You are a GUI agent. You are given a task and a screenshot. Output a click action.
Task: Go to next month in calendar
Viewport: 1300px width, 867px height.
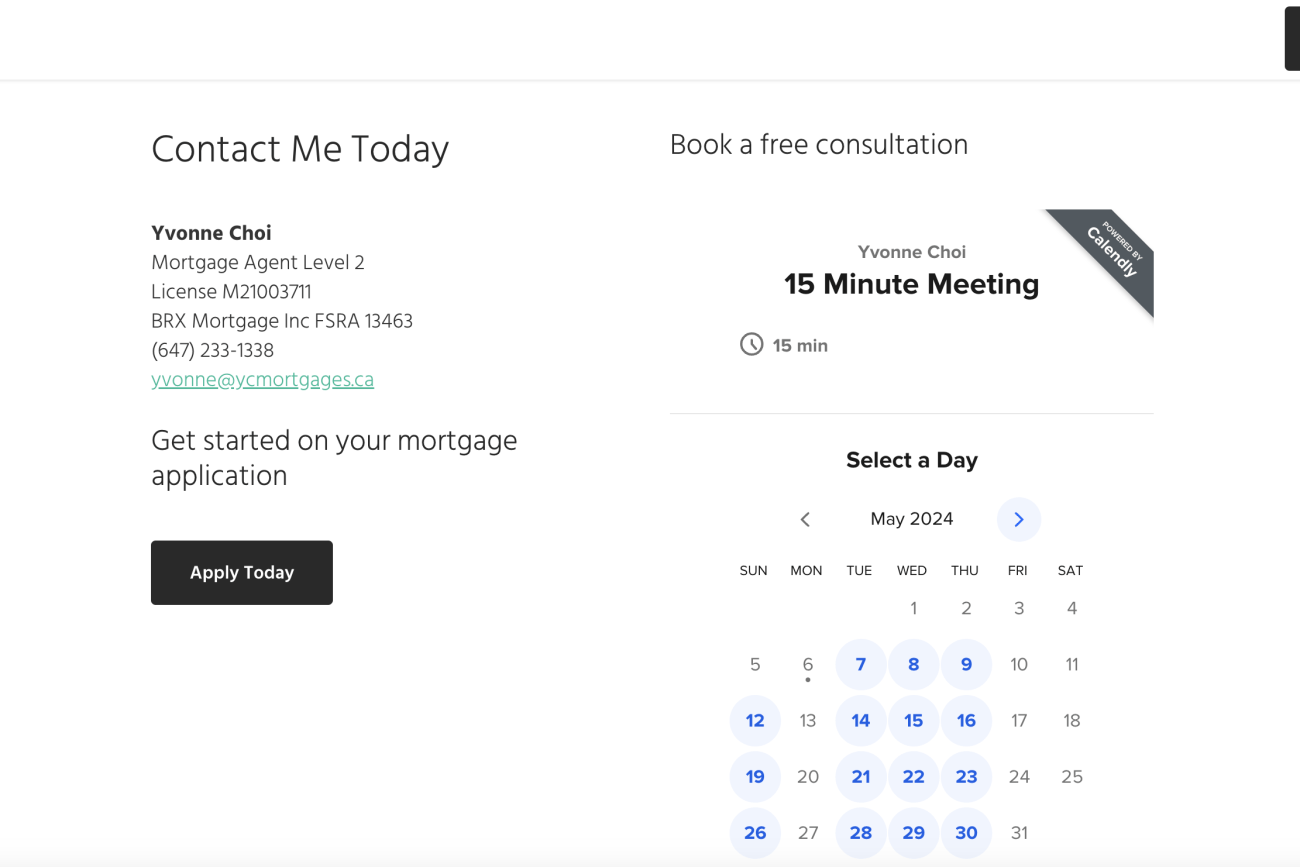[1018, 519]
